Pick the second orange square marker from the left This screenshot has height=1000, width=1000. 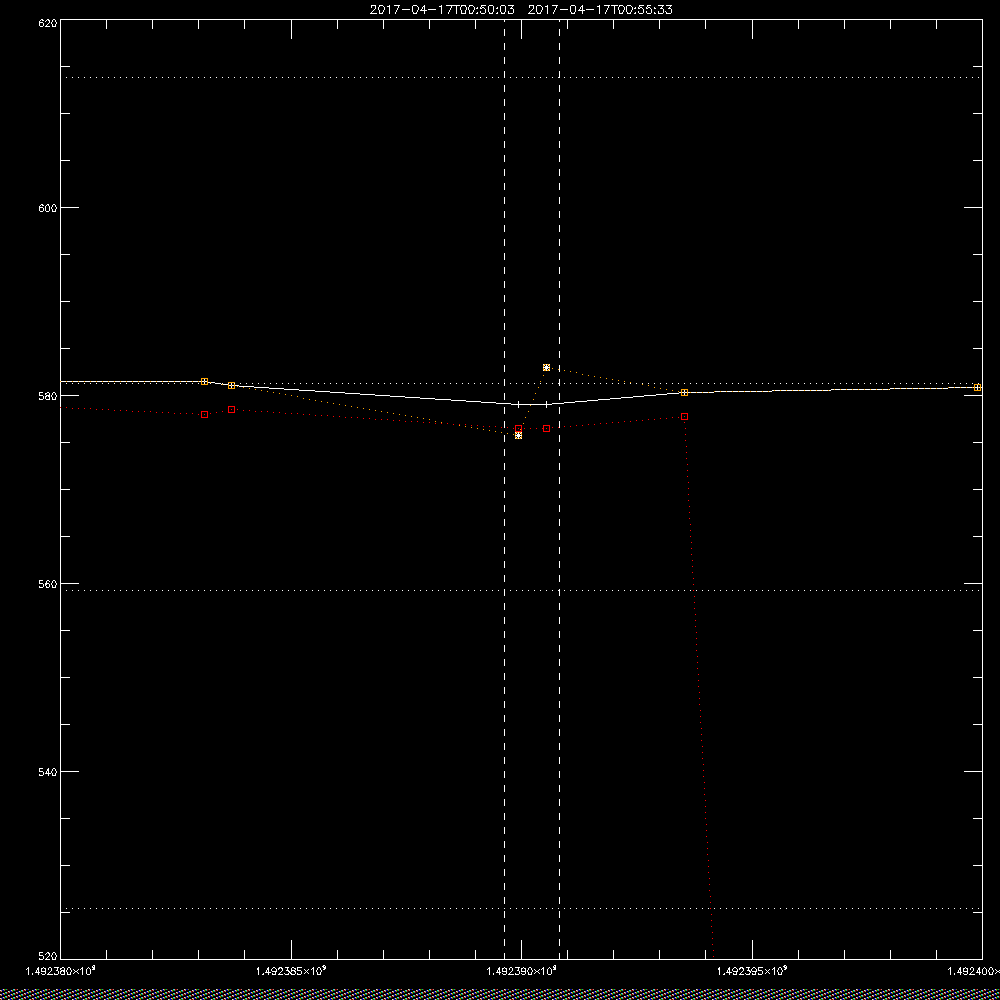pos(232,385)
